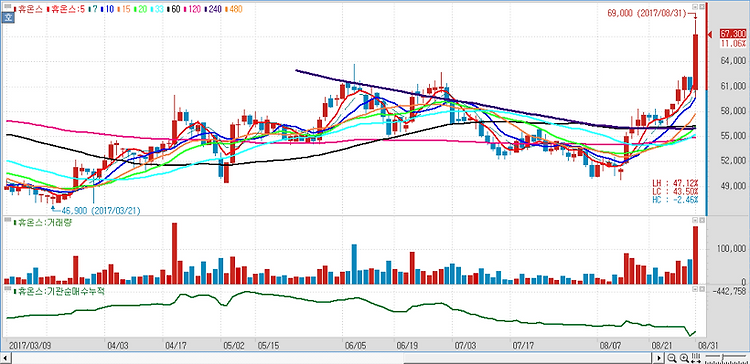Click the volume panel maximize icon

[702, 221]
